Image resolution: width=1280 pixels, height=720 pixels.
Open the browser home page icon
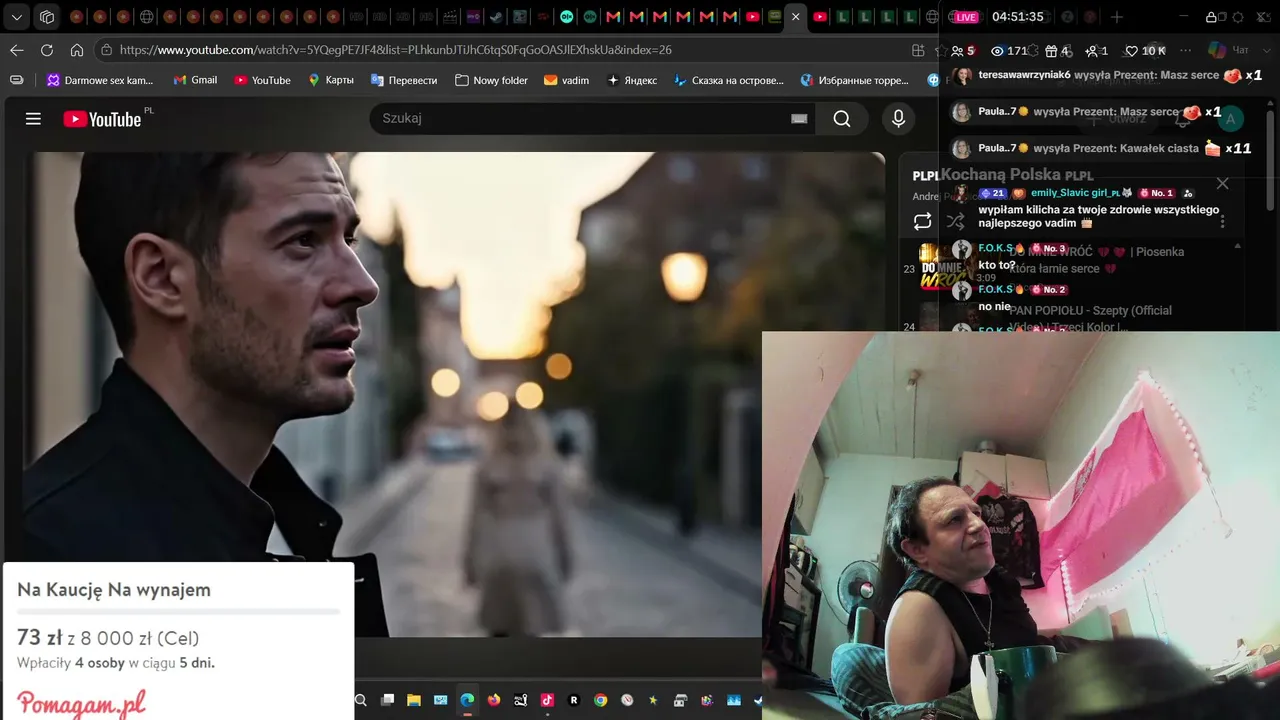point(77,50)
